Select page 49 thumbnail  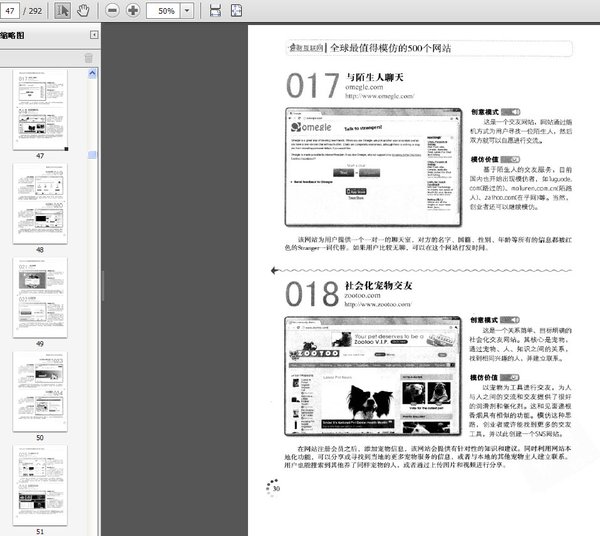[40, 298]
